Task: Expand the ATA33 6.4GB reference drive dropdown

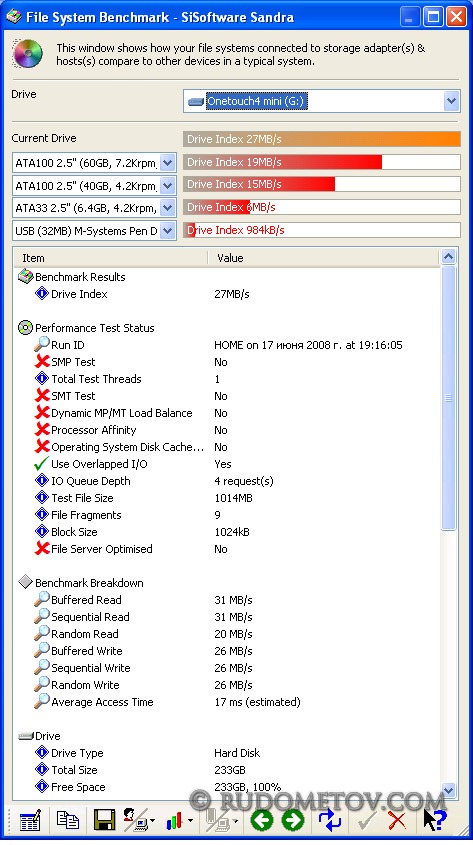Action: [x=168, y=207]
